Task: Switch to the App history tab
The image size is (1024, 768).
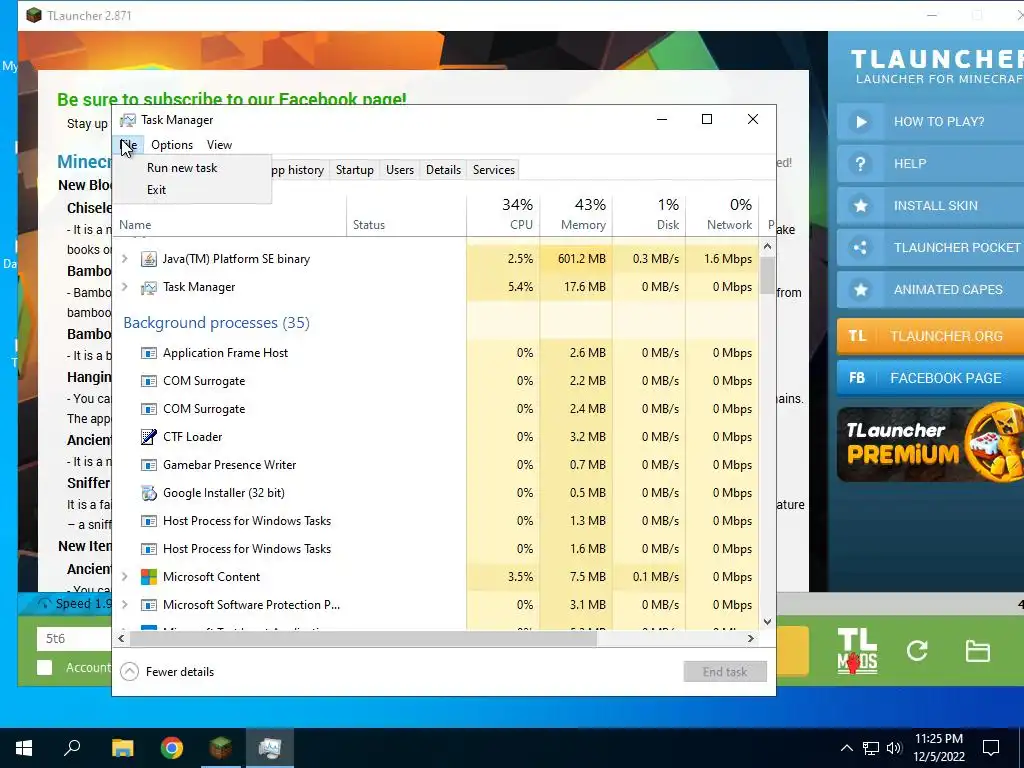Action: pyautogui.click(x=297, y=170)
